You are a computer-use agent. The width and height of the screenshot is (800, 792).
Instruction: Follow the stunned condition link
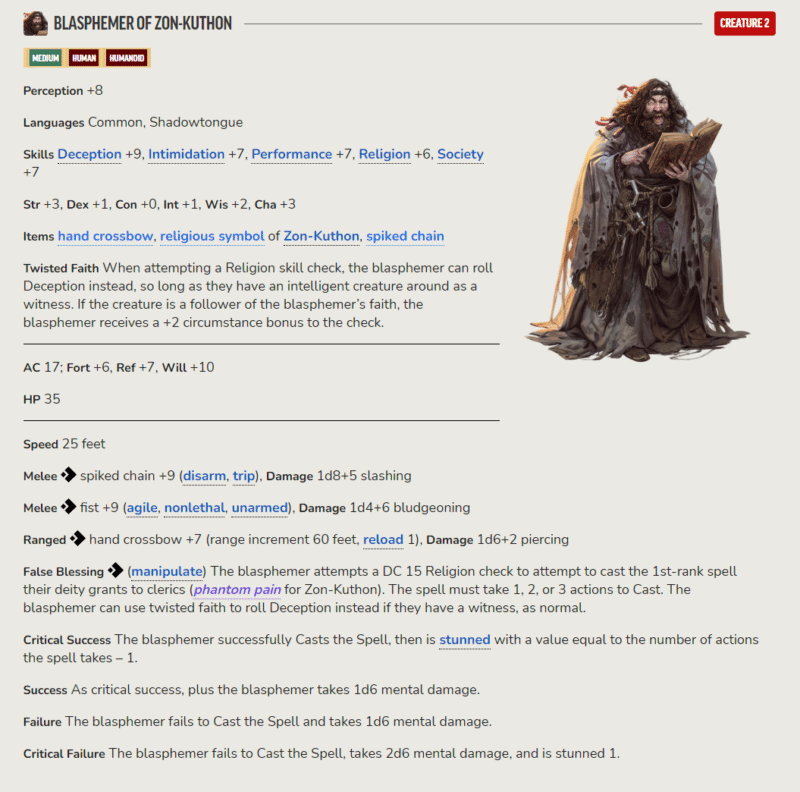pos(465,639)
